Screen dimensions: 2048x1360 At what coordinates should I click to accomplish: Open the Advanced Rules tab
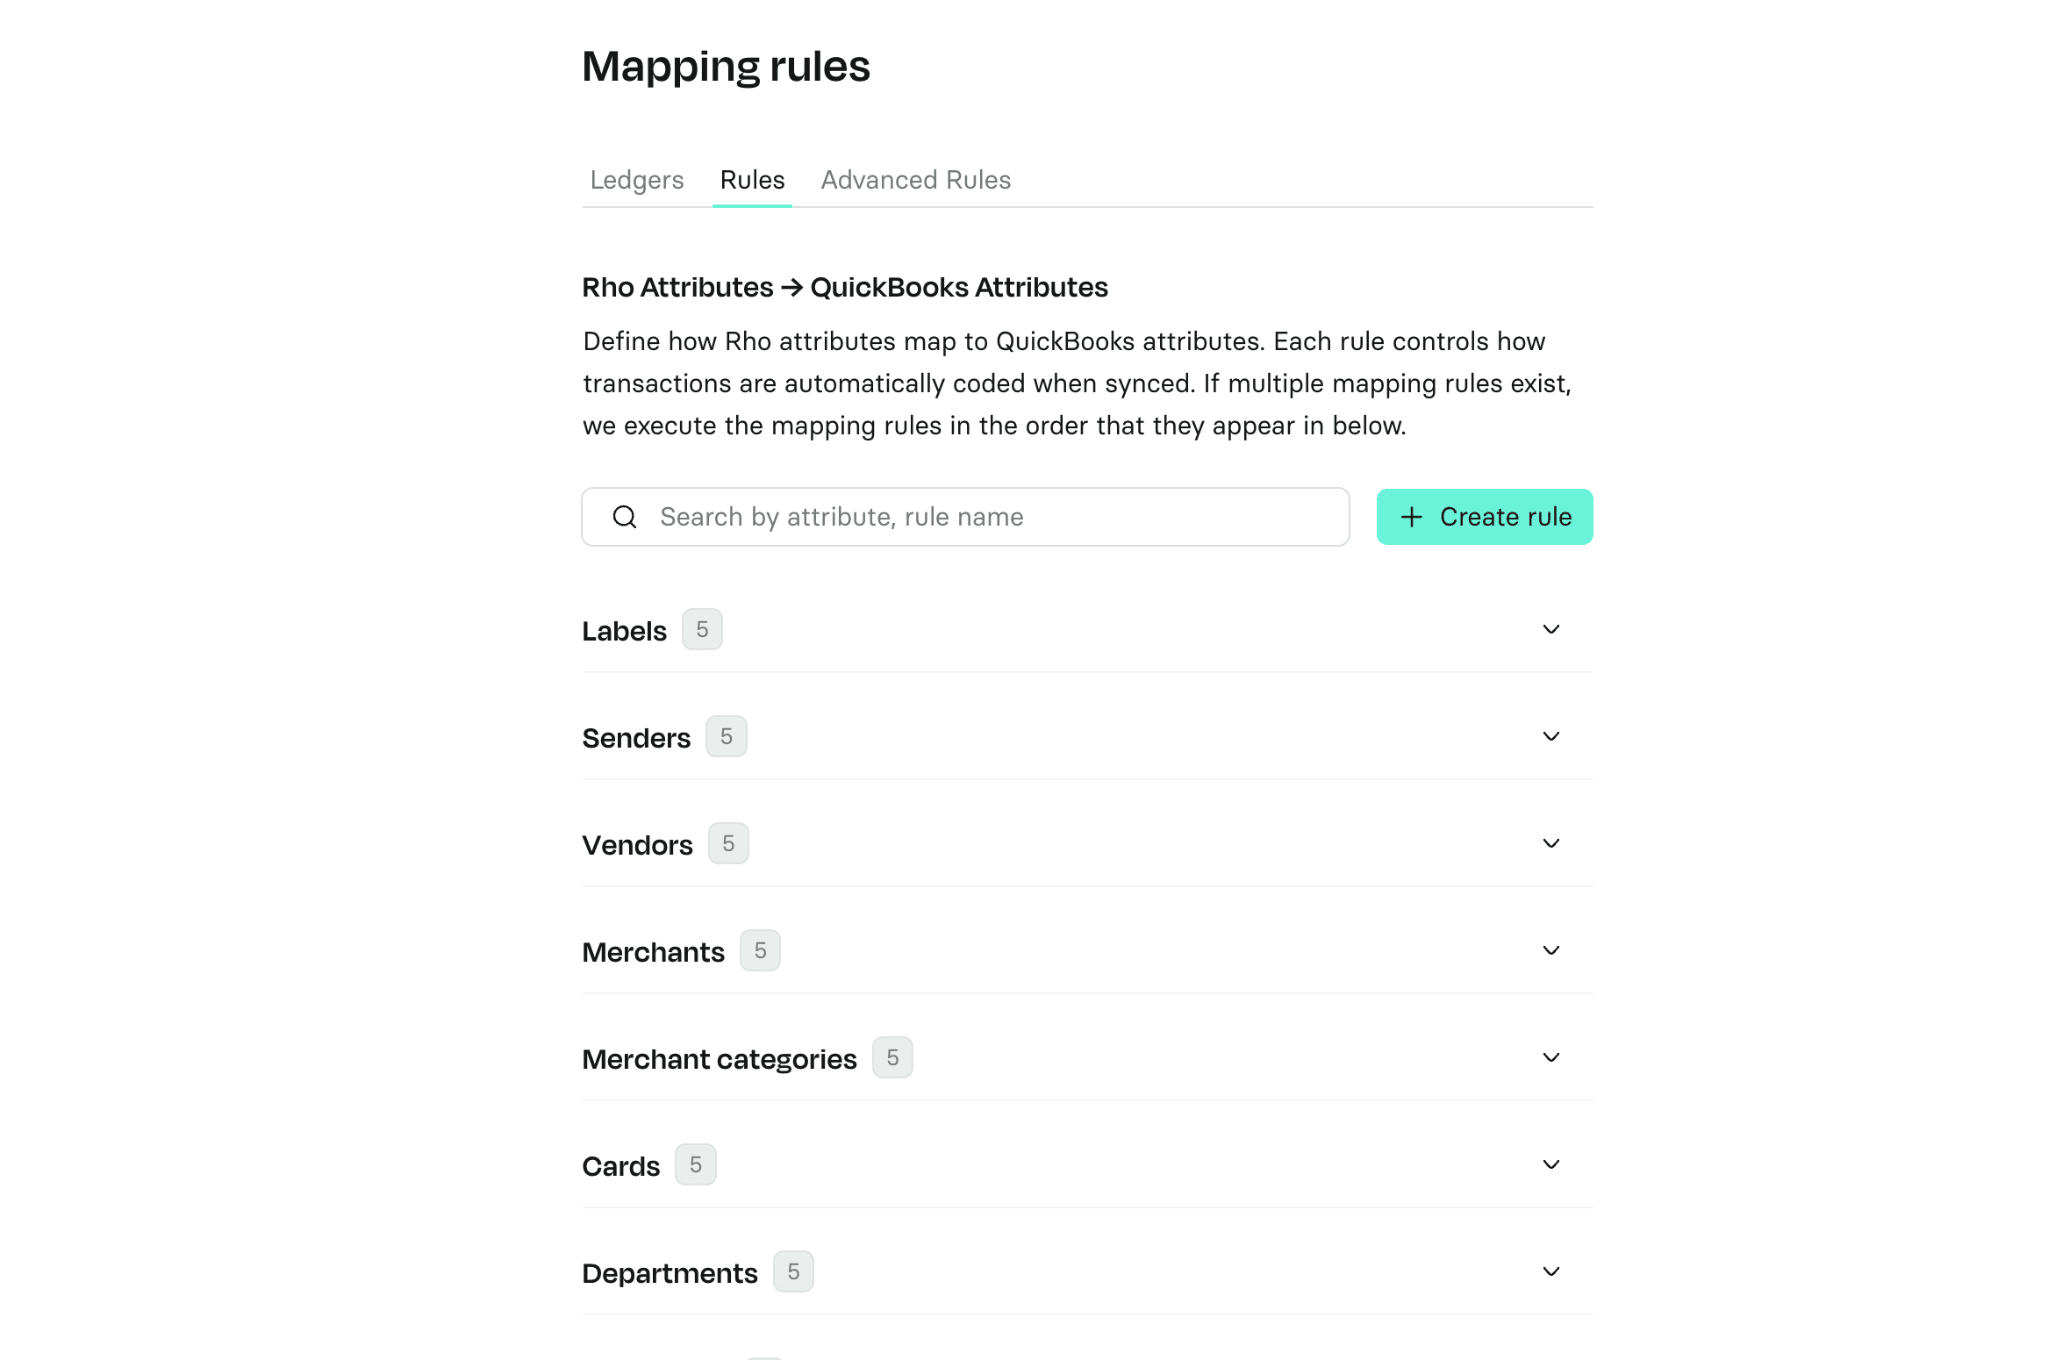[x=915, y=180]
